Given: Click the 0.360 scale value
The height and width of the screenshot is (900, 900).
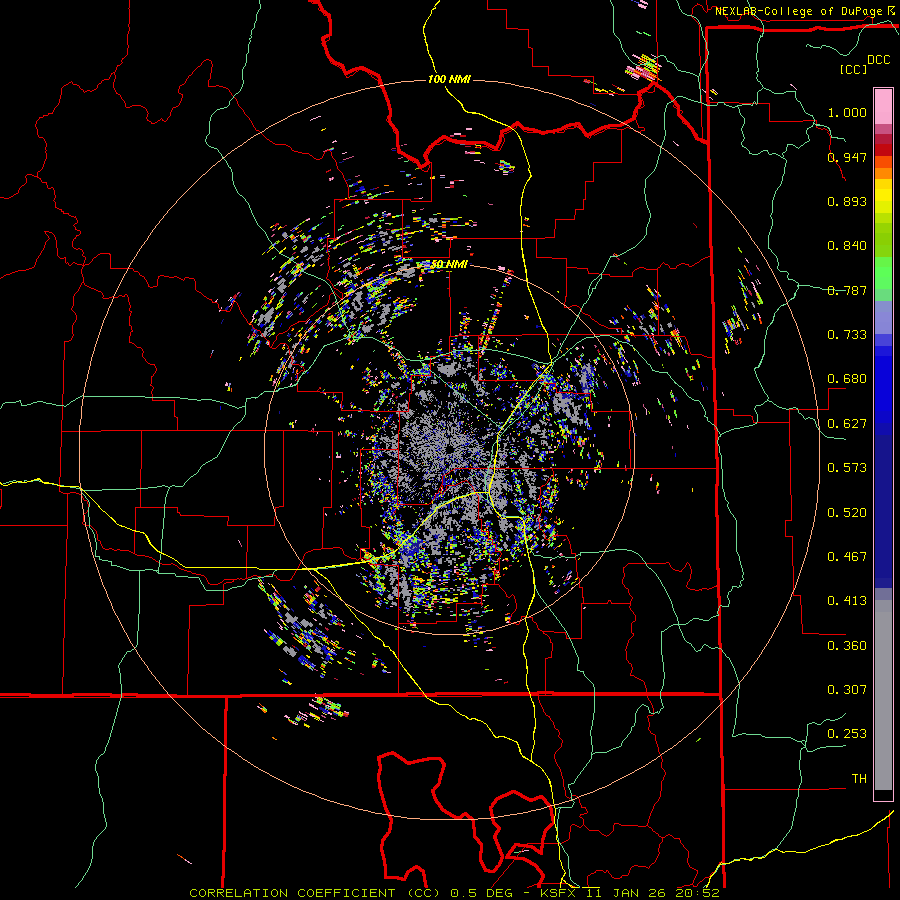Looking at the screenshot, I should (847, 646).
